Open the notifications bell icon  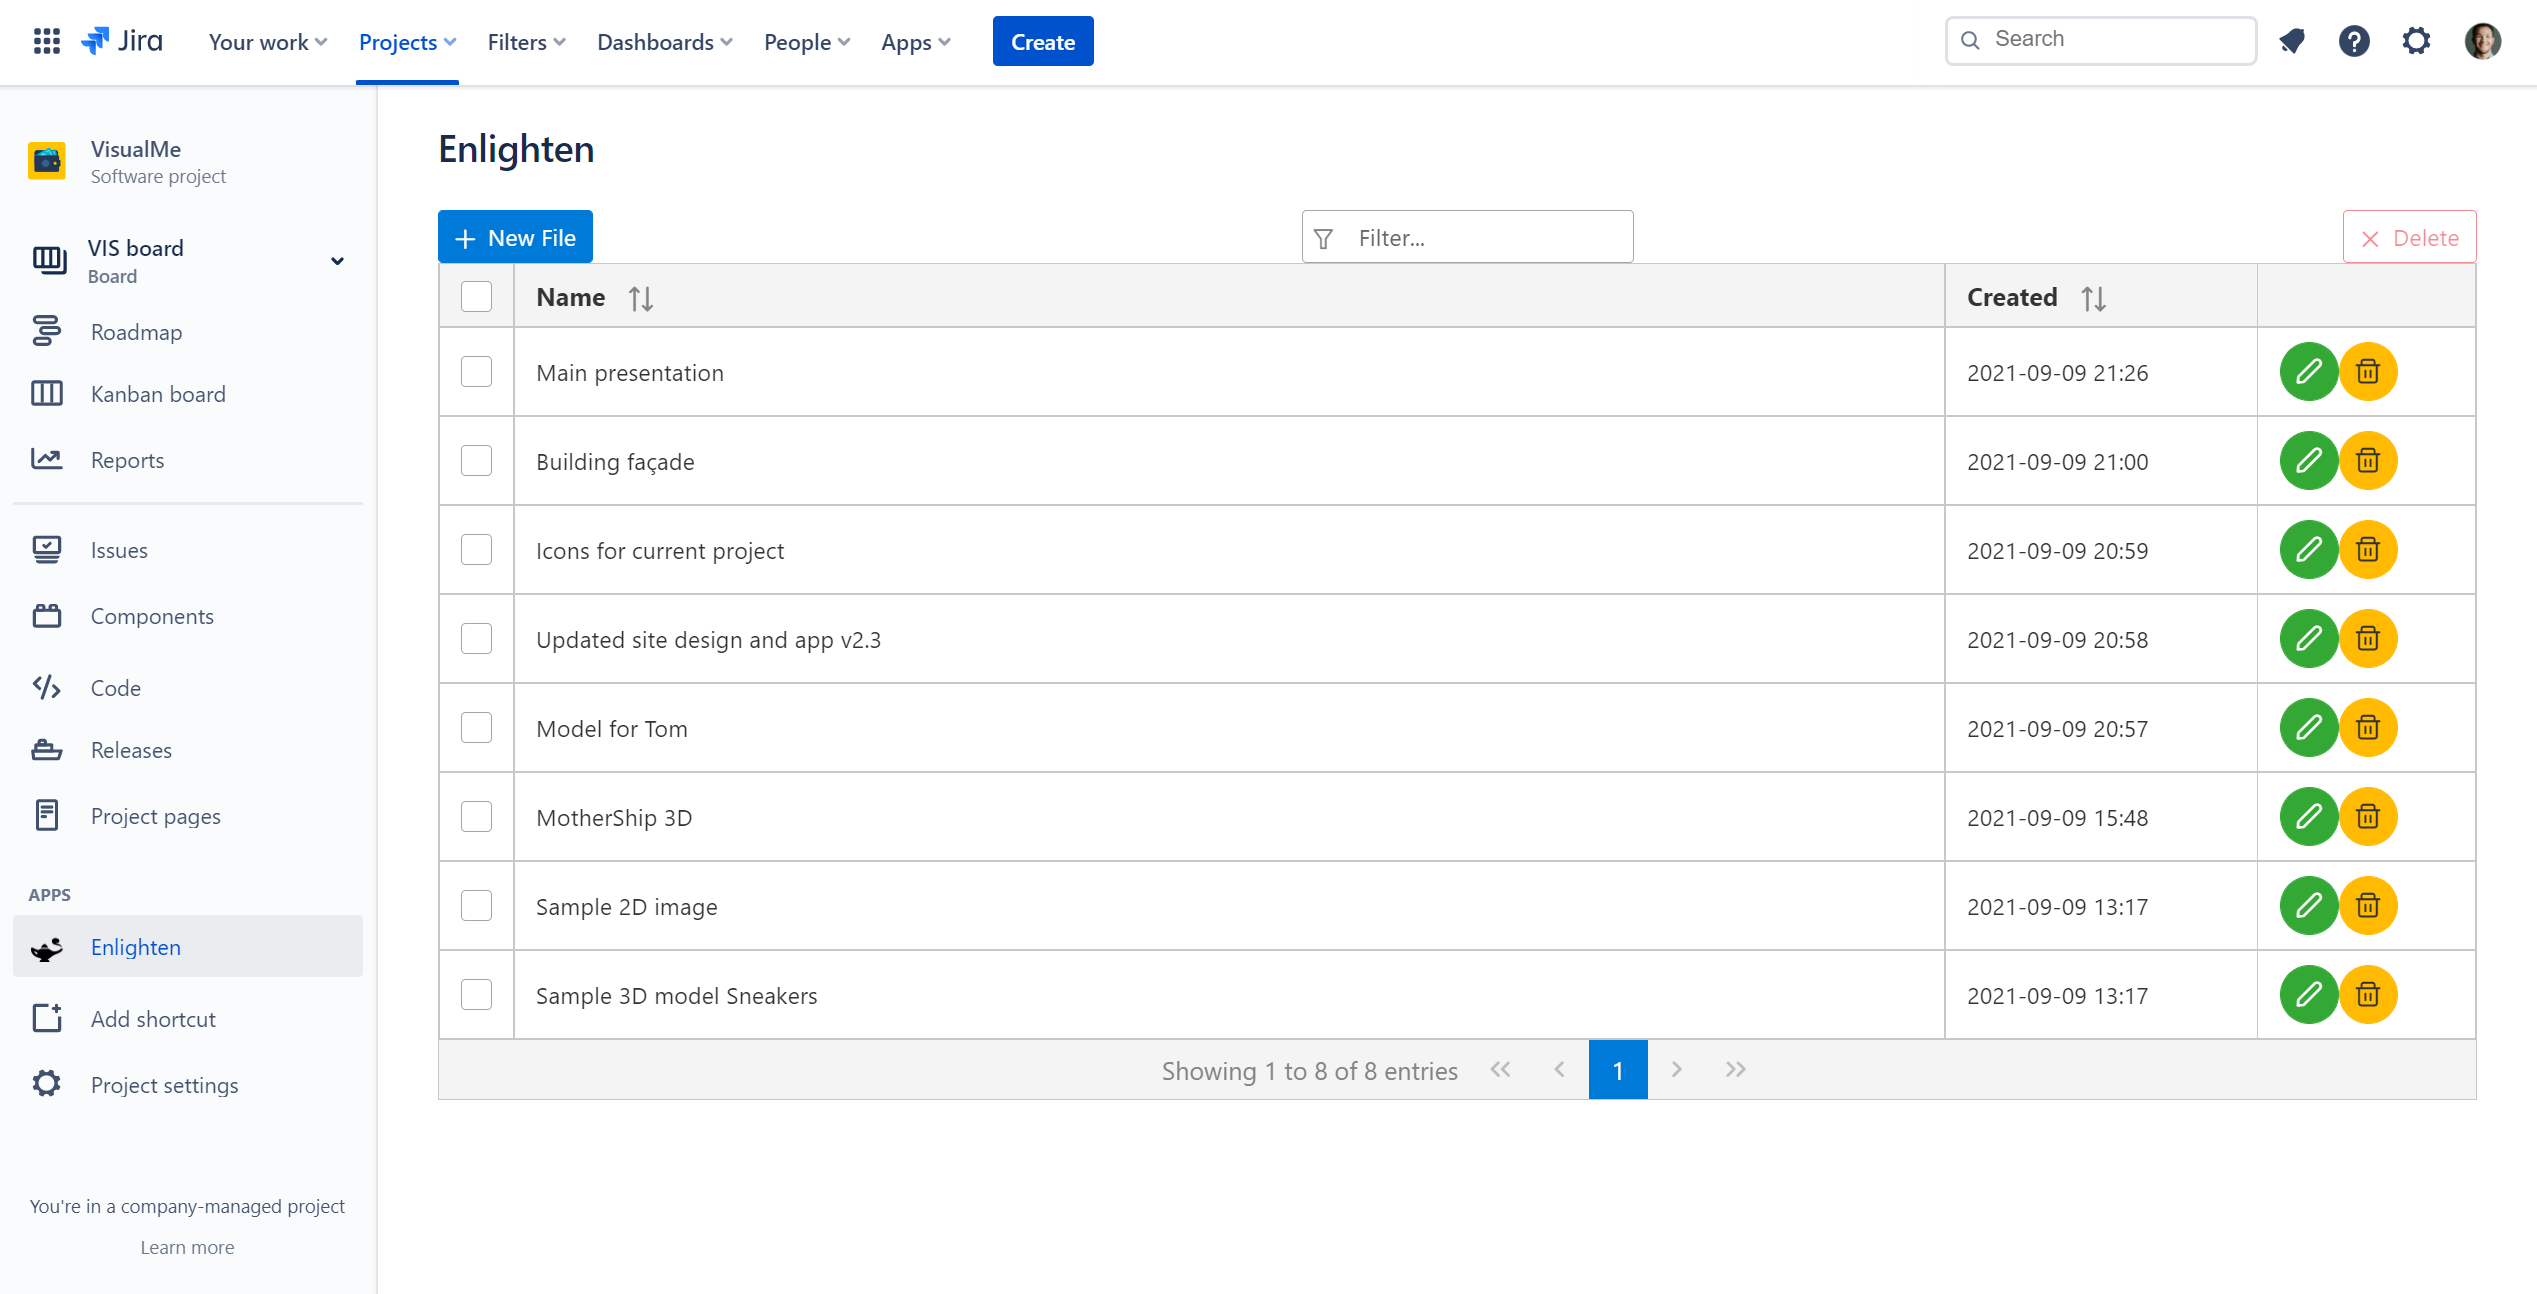point(2291,41)
